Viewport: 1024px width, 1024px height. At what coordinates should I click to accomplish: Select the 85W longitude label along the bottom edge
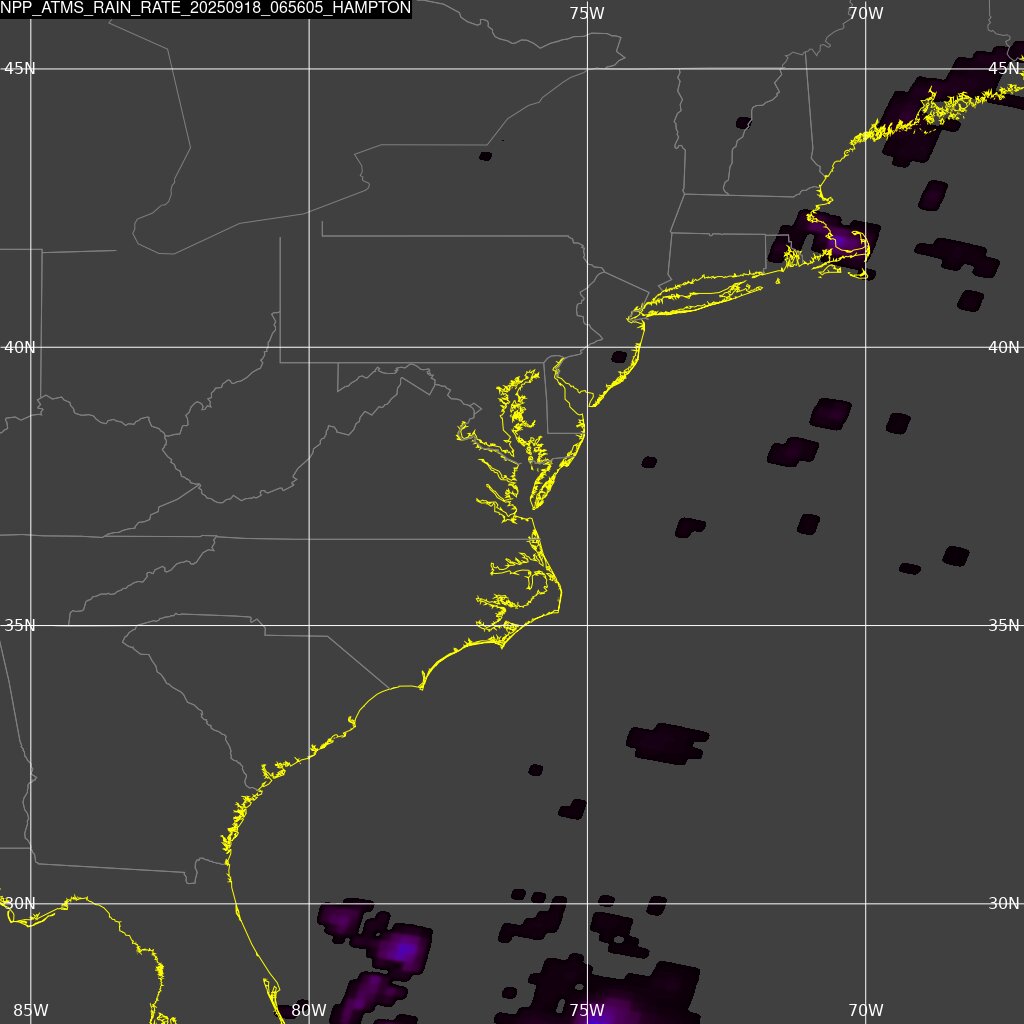click(x=31, y=1010)
